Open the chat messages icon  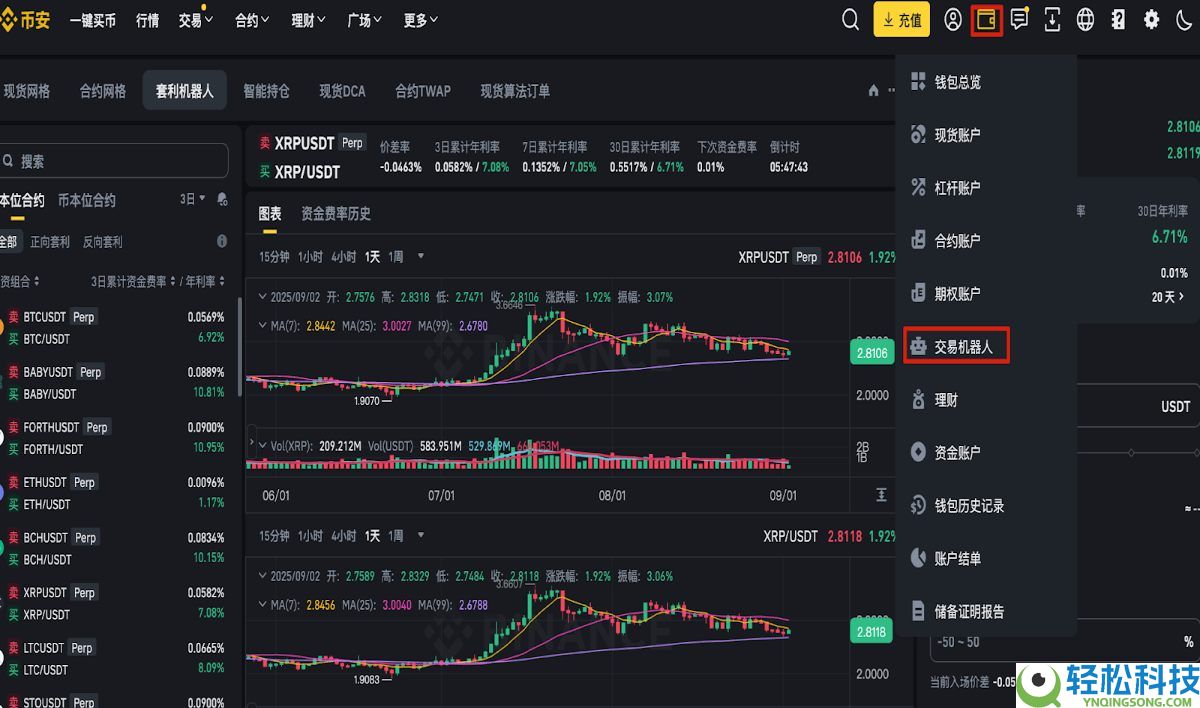1019,19
